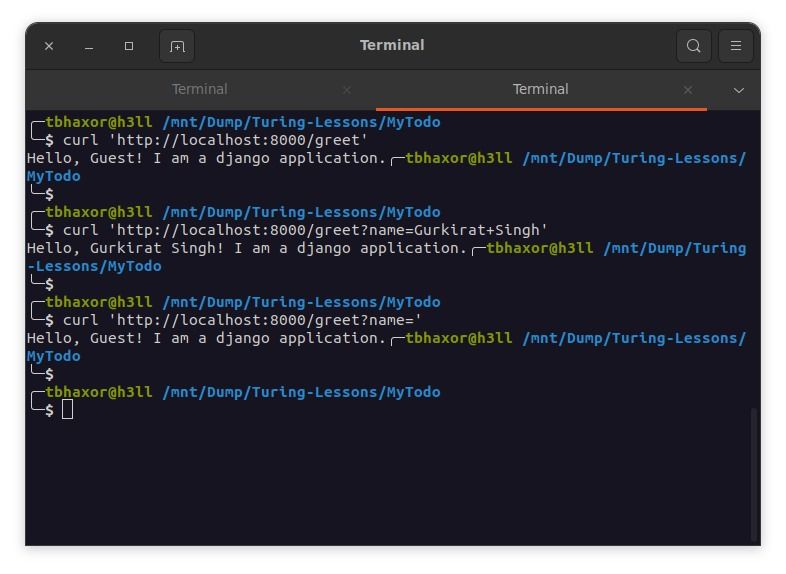Open the terminal search tool
Viewport: 786px width, 574px height.
click(x=693, y=46)
